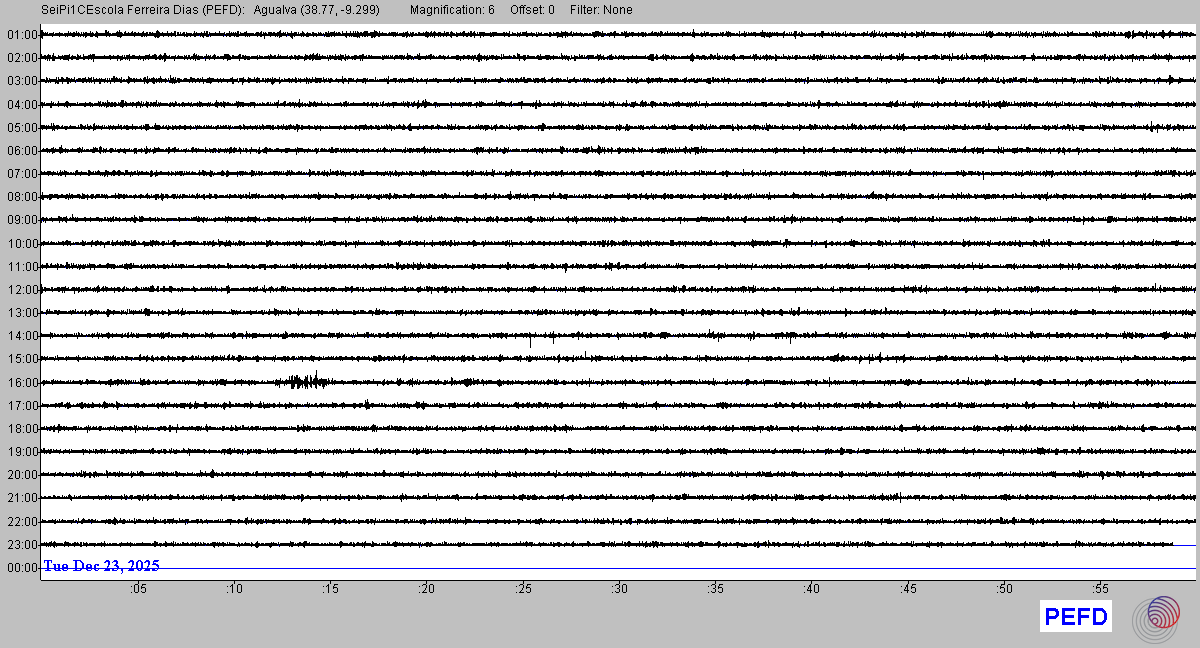The image size is (1200, 648).
Task: Select the 12:00 hour label
Action: (21, 290)
